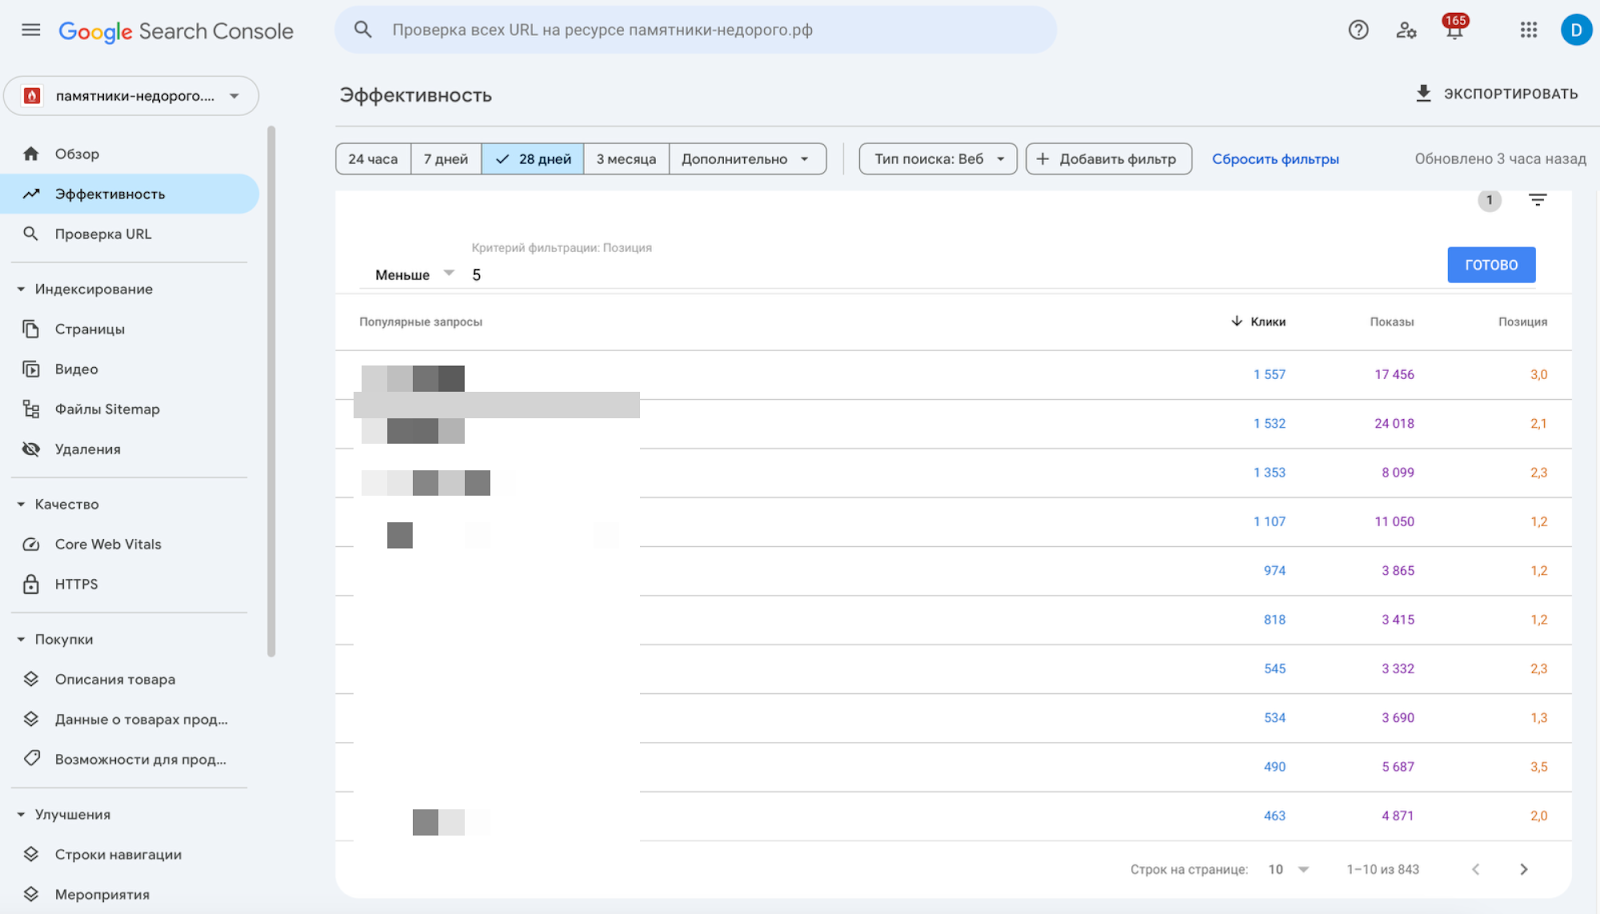The height and width of the screenshot is (914, 1600).
Task: Enable the 3 месяца date range
Action: 625,158
